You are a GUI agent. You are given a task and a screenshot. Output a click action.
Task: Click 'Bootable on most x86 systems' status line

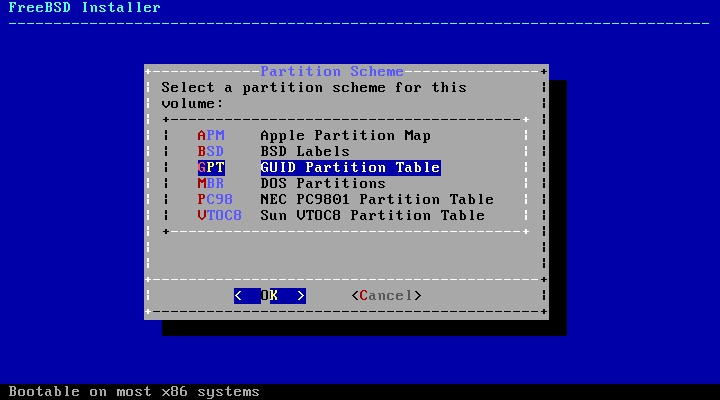(x=134, y=392)
